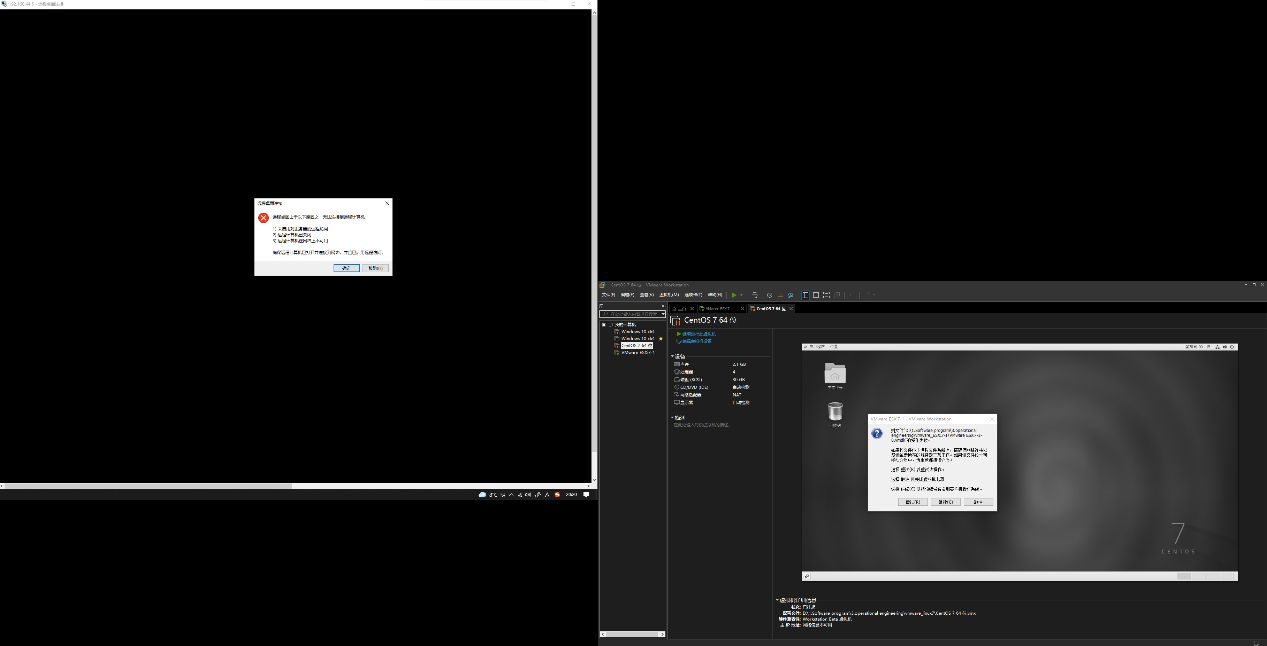
Task: Click the edit virtual machine settings link
Action: 695,341
